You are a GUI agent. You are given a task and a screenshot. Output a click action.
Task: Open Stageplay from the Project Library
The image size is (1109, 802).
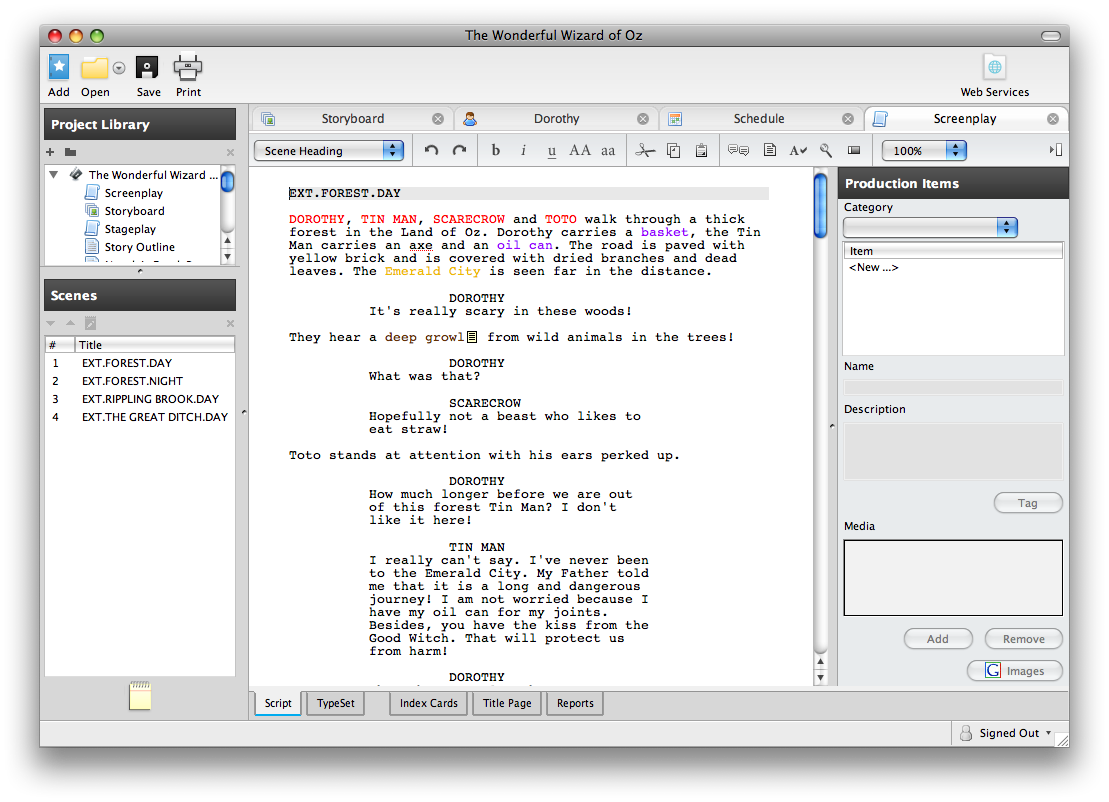coord(130,229)
